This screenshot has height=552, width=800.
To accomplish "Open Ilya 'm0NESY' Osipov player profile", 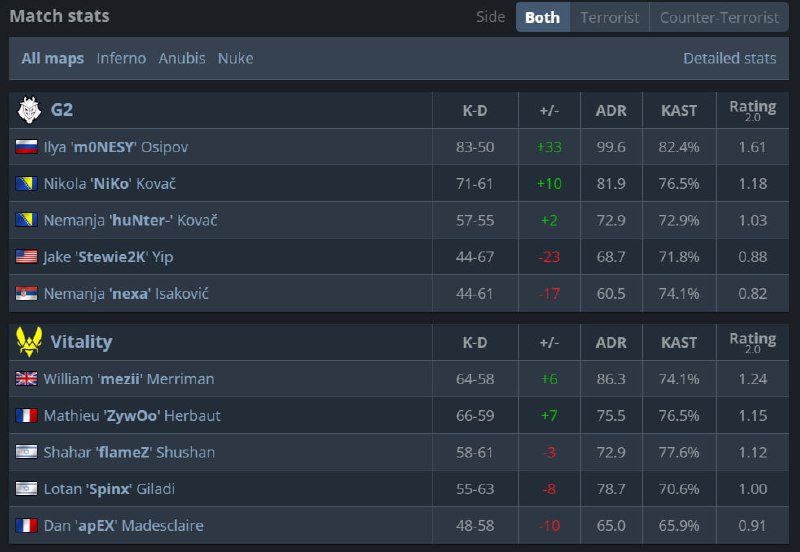I will (x=115, y=147).
